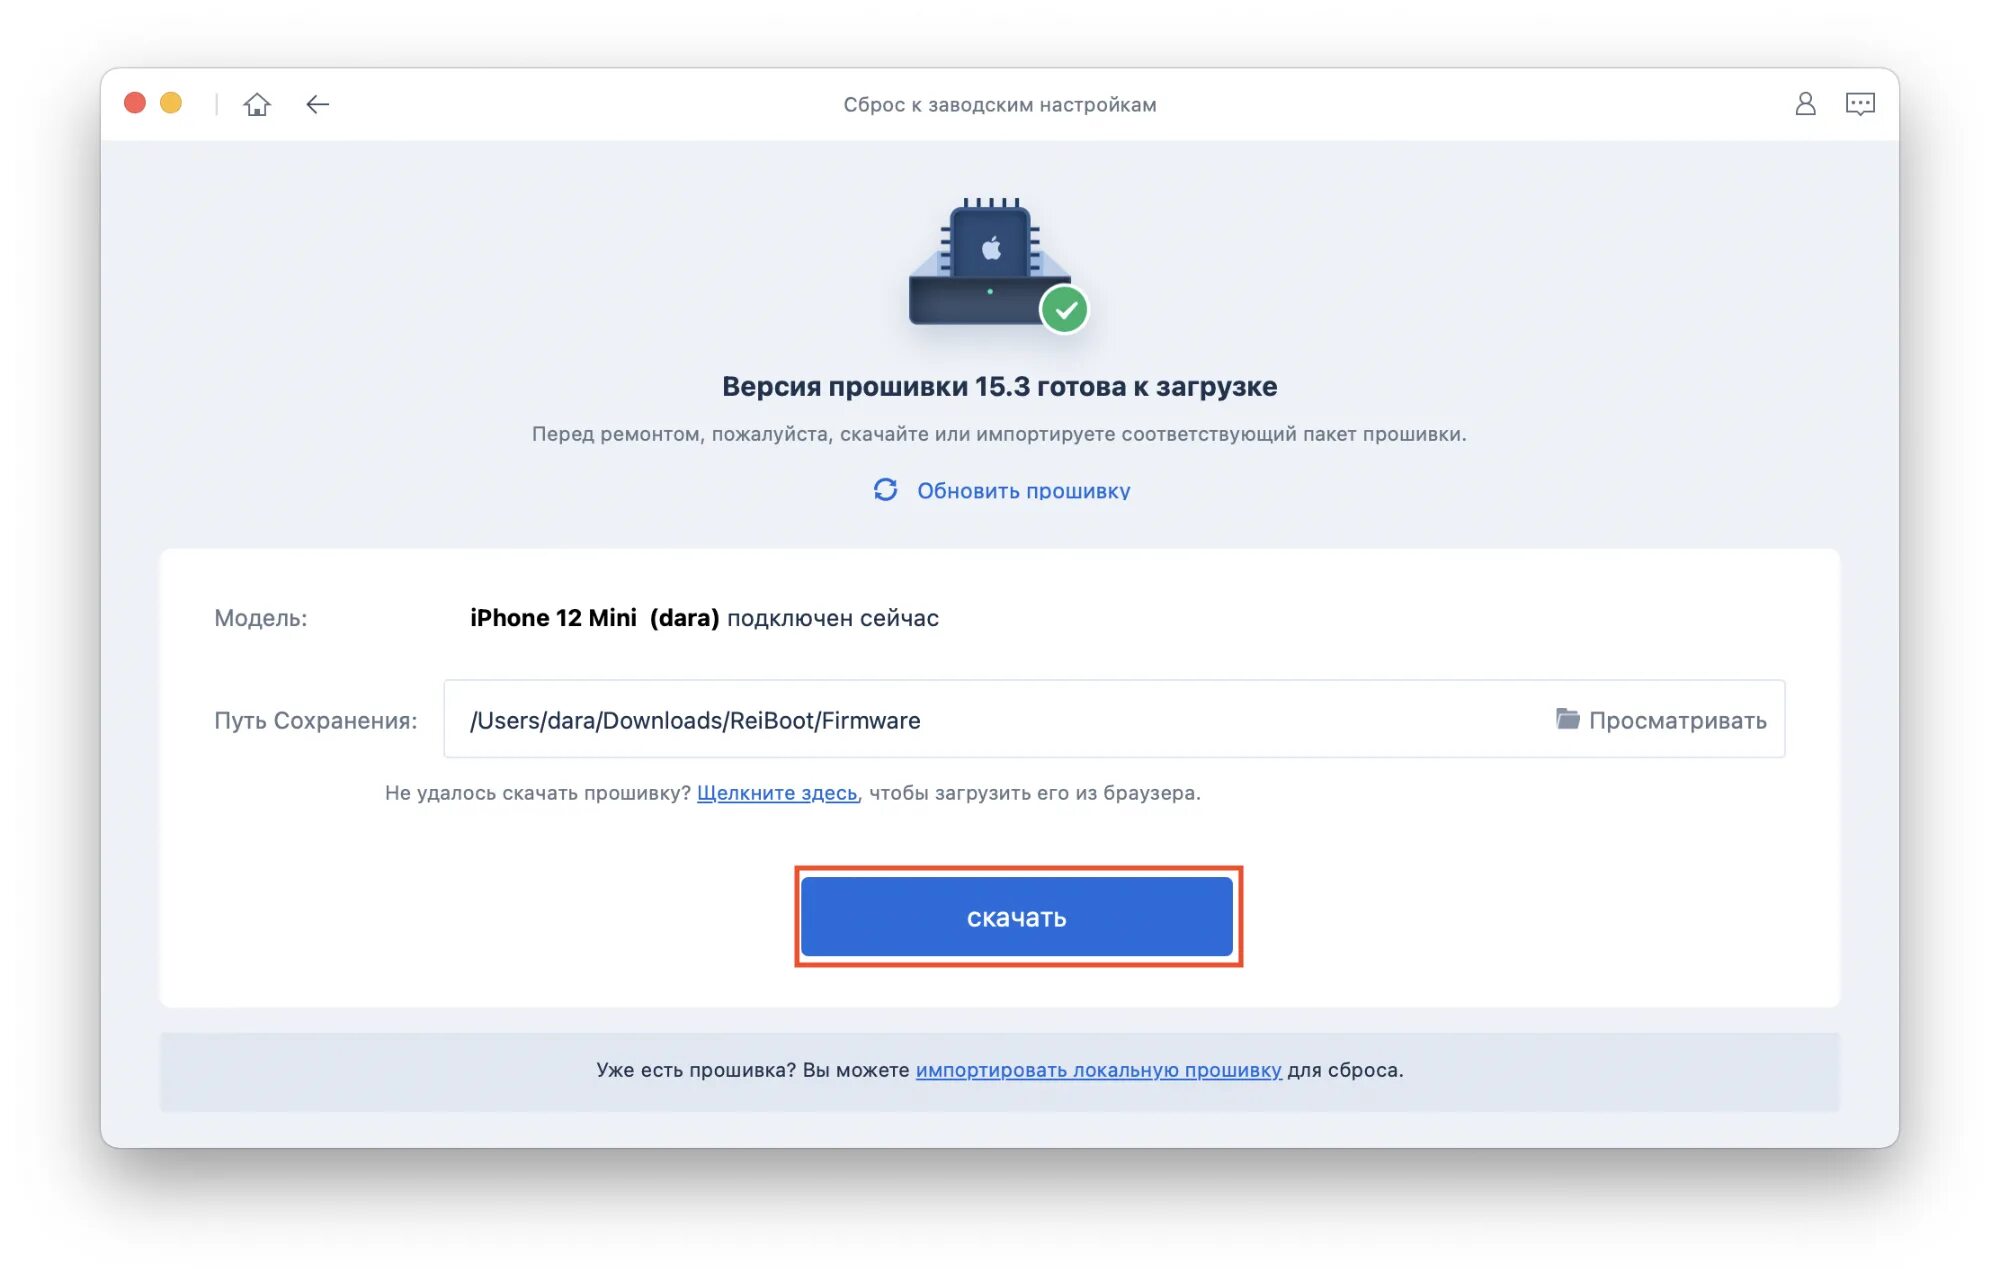Click the Не удалось скачать прошивку? text
This screenshot has height=1281, width=2000.
[538, 793]
